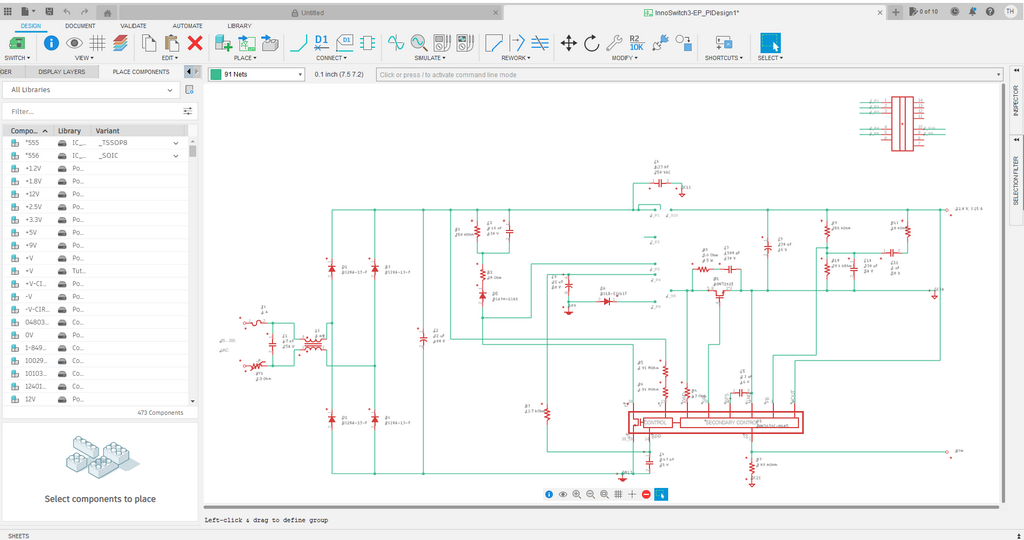Select the Net wire drawing tool
1024x540 pixels.
coord(298,43)
